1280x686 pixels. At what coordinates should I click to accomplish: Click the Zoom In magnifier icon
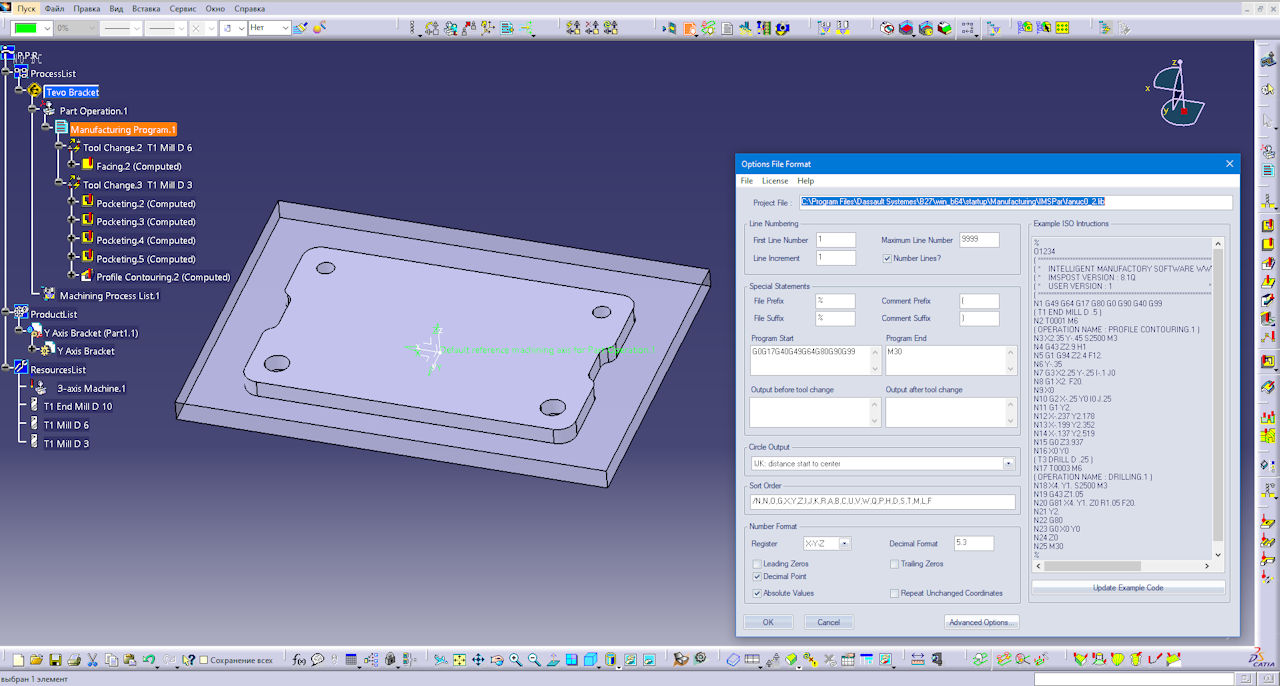(515, 660)
